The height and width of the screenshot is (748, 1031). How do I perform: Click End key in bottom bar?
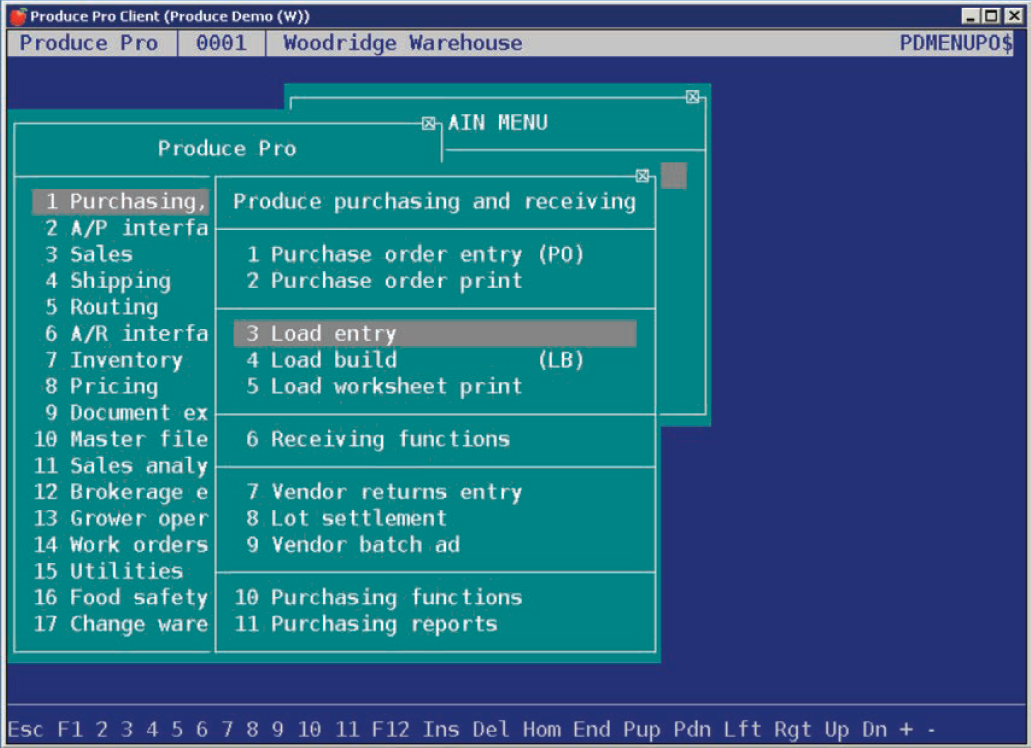coord(592,729)
